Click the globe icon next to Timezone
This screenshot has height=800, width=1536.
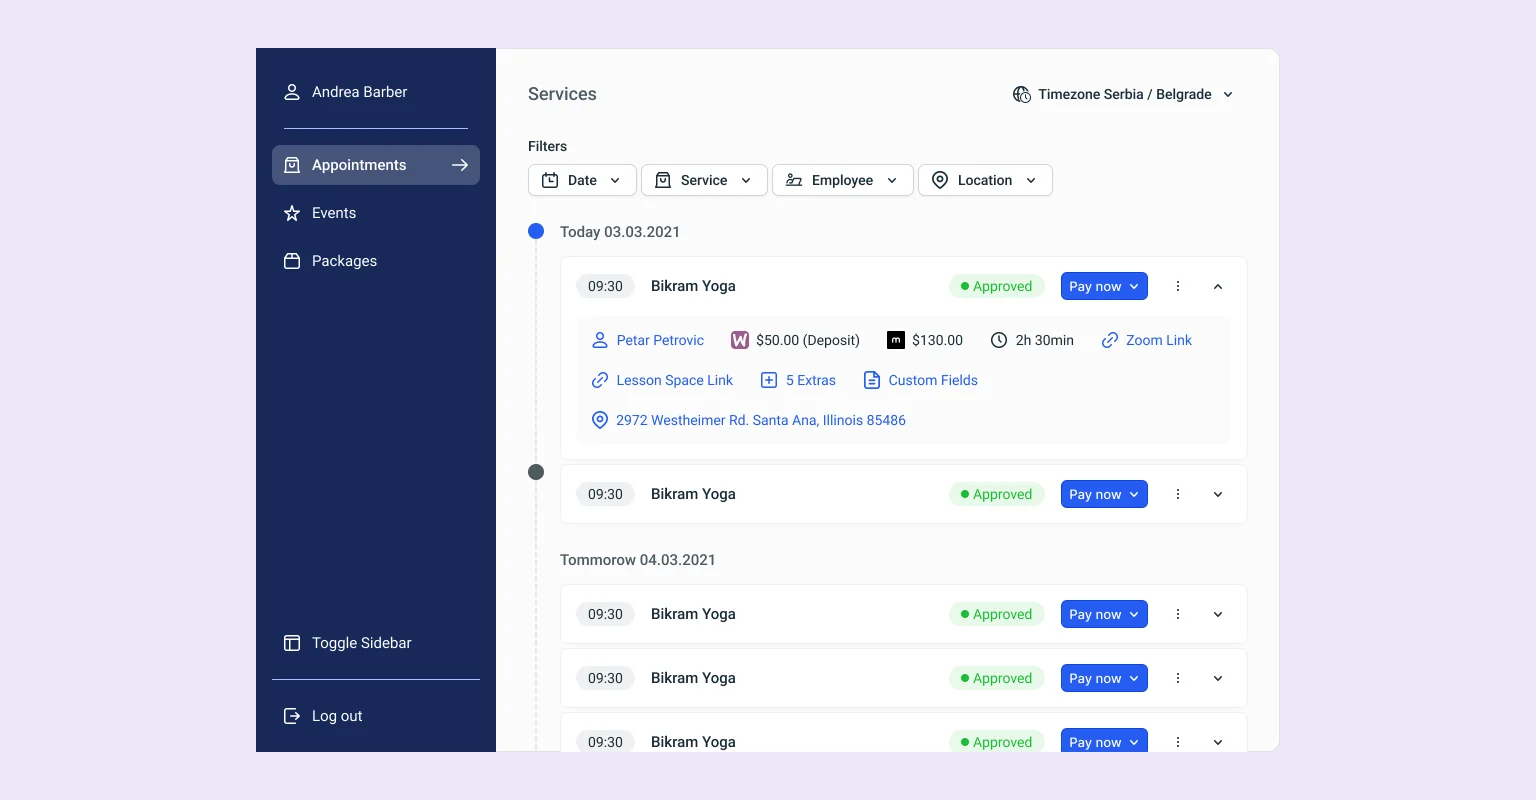pos(1022,94)
